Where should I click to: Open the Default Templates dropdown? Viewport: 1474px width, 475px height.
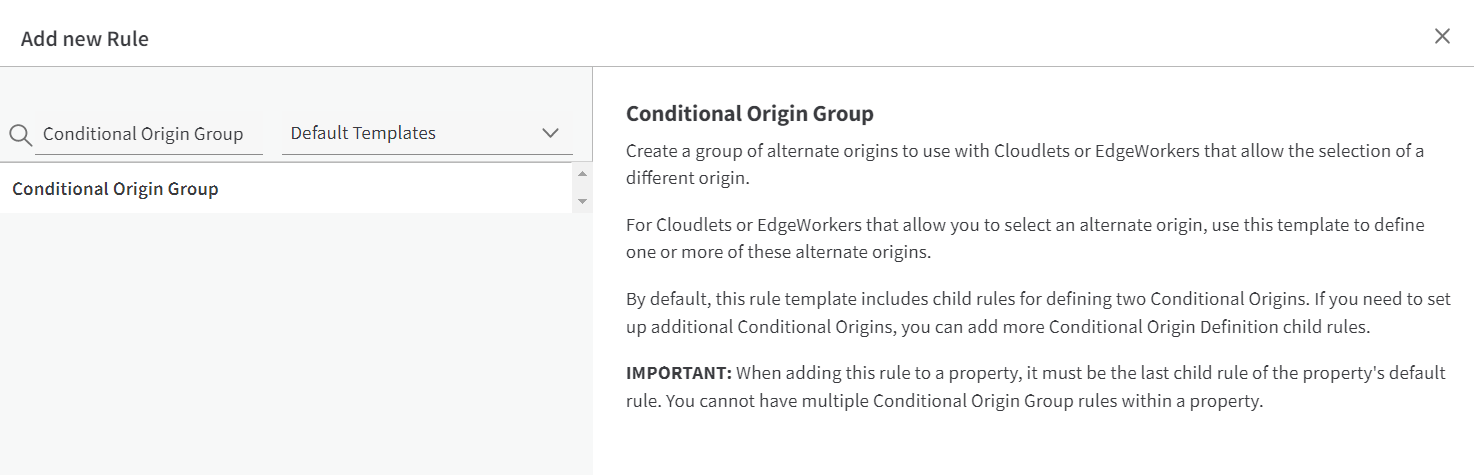(x=410, y=133)
